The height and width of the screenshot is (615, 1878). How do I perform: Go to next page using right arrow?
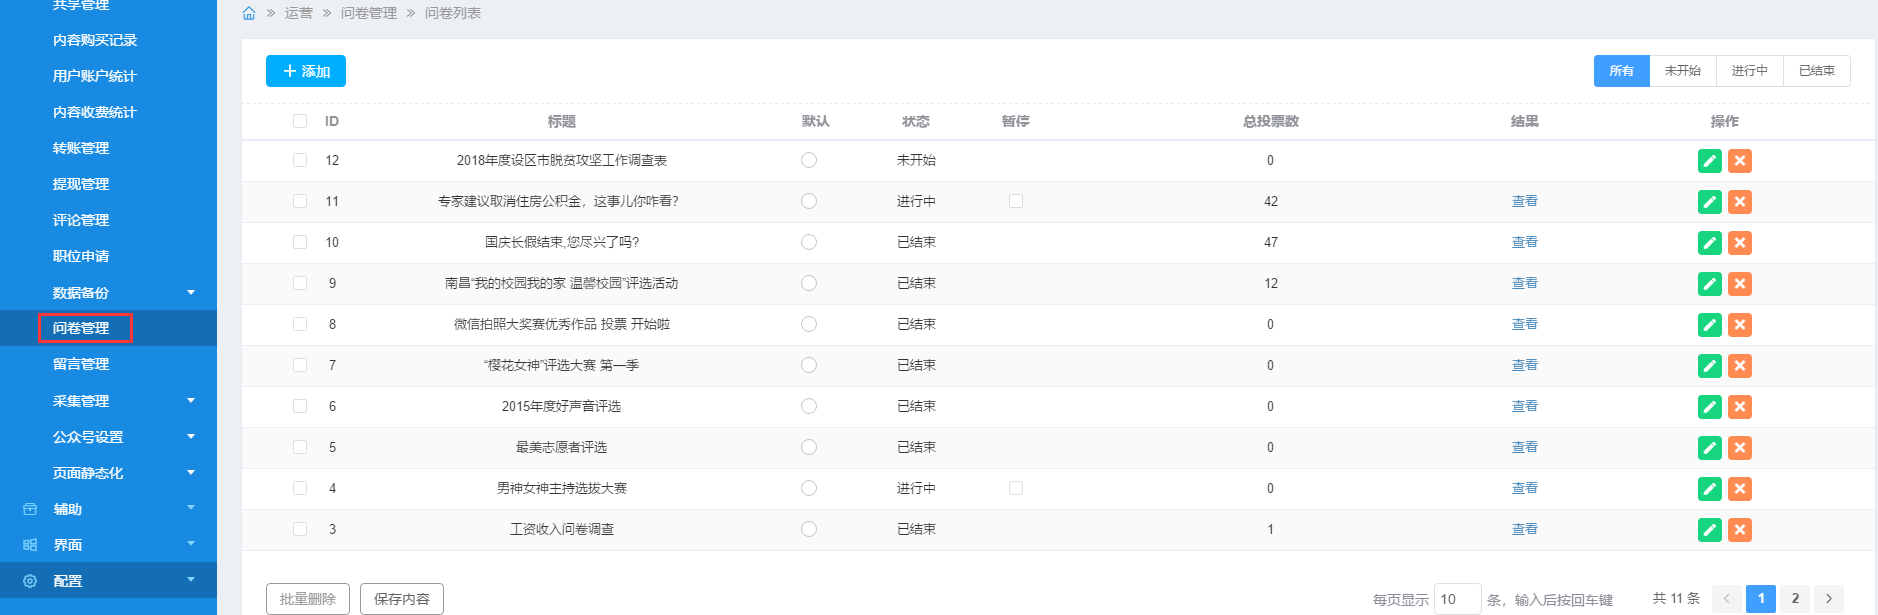point(1828,598)
